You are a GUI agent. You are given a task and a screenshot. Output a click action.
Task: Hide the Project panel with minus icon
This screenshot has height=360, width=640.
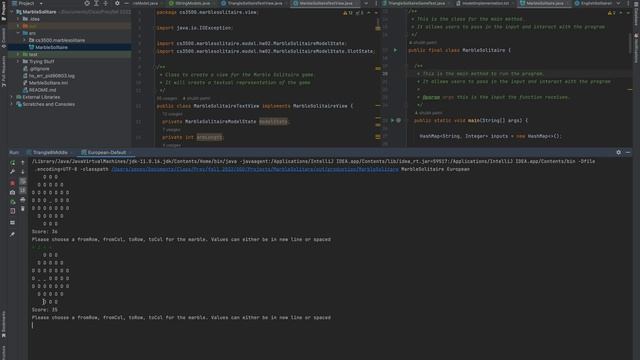coord(126,3)
